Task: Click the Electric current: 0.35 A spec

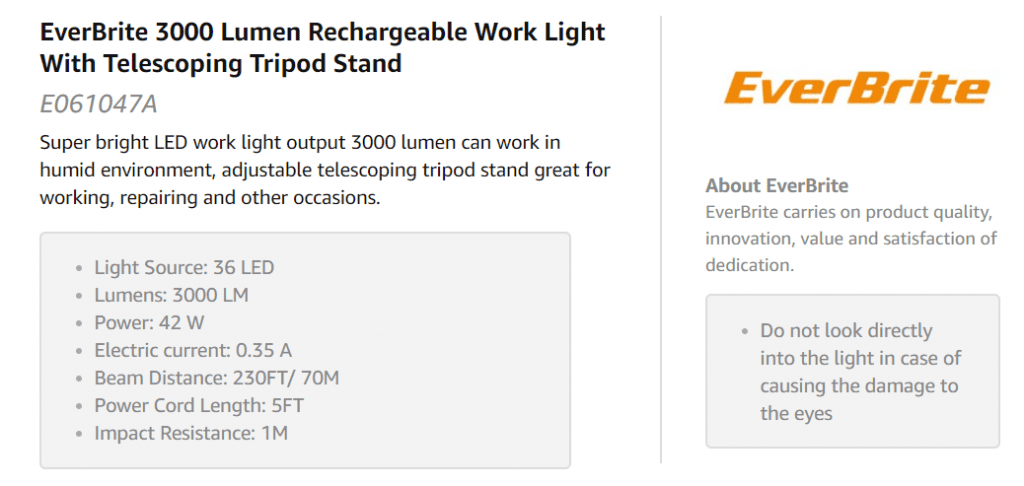Action: point(193,351)
